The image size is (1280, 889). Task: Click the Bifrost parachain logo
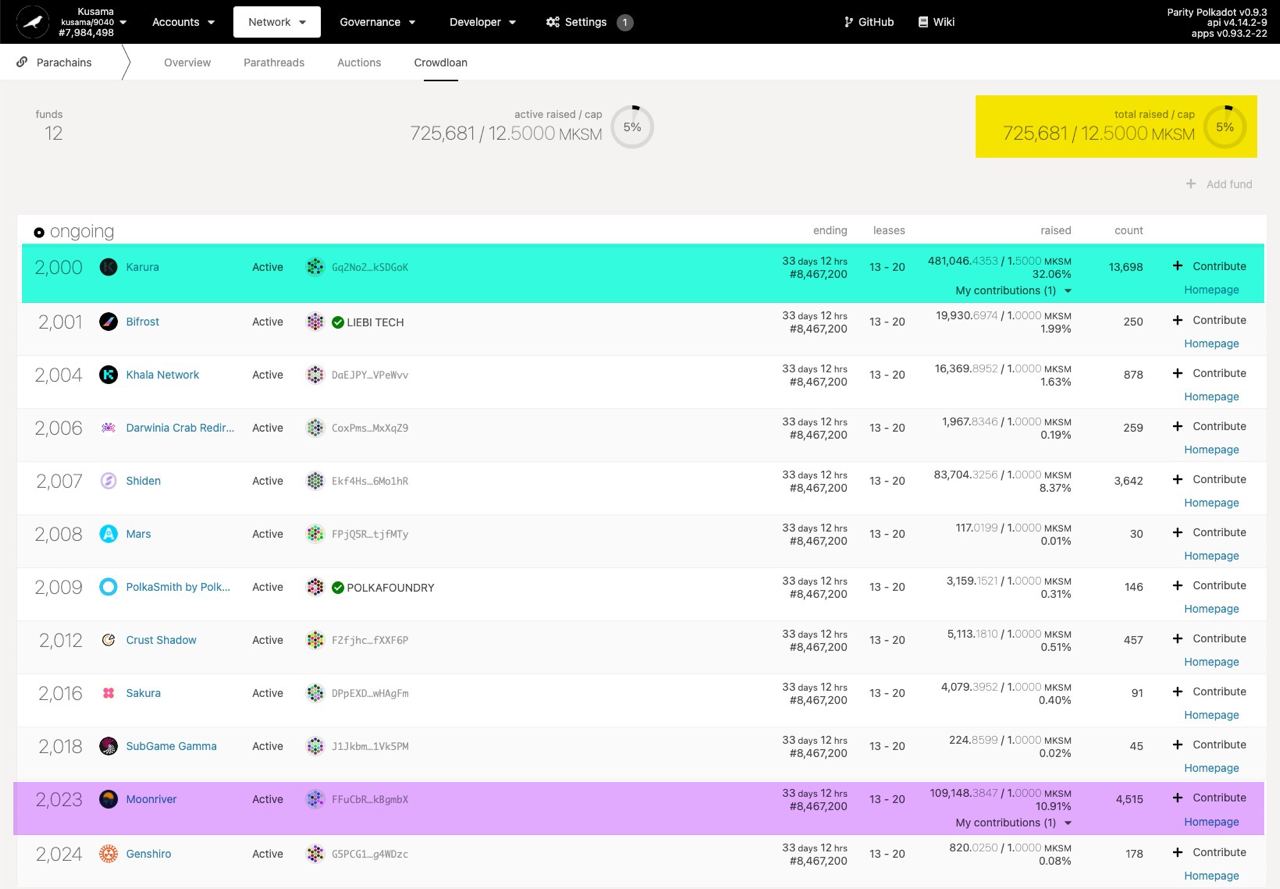coord(109,322)
